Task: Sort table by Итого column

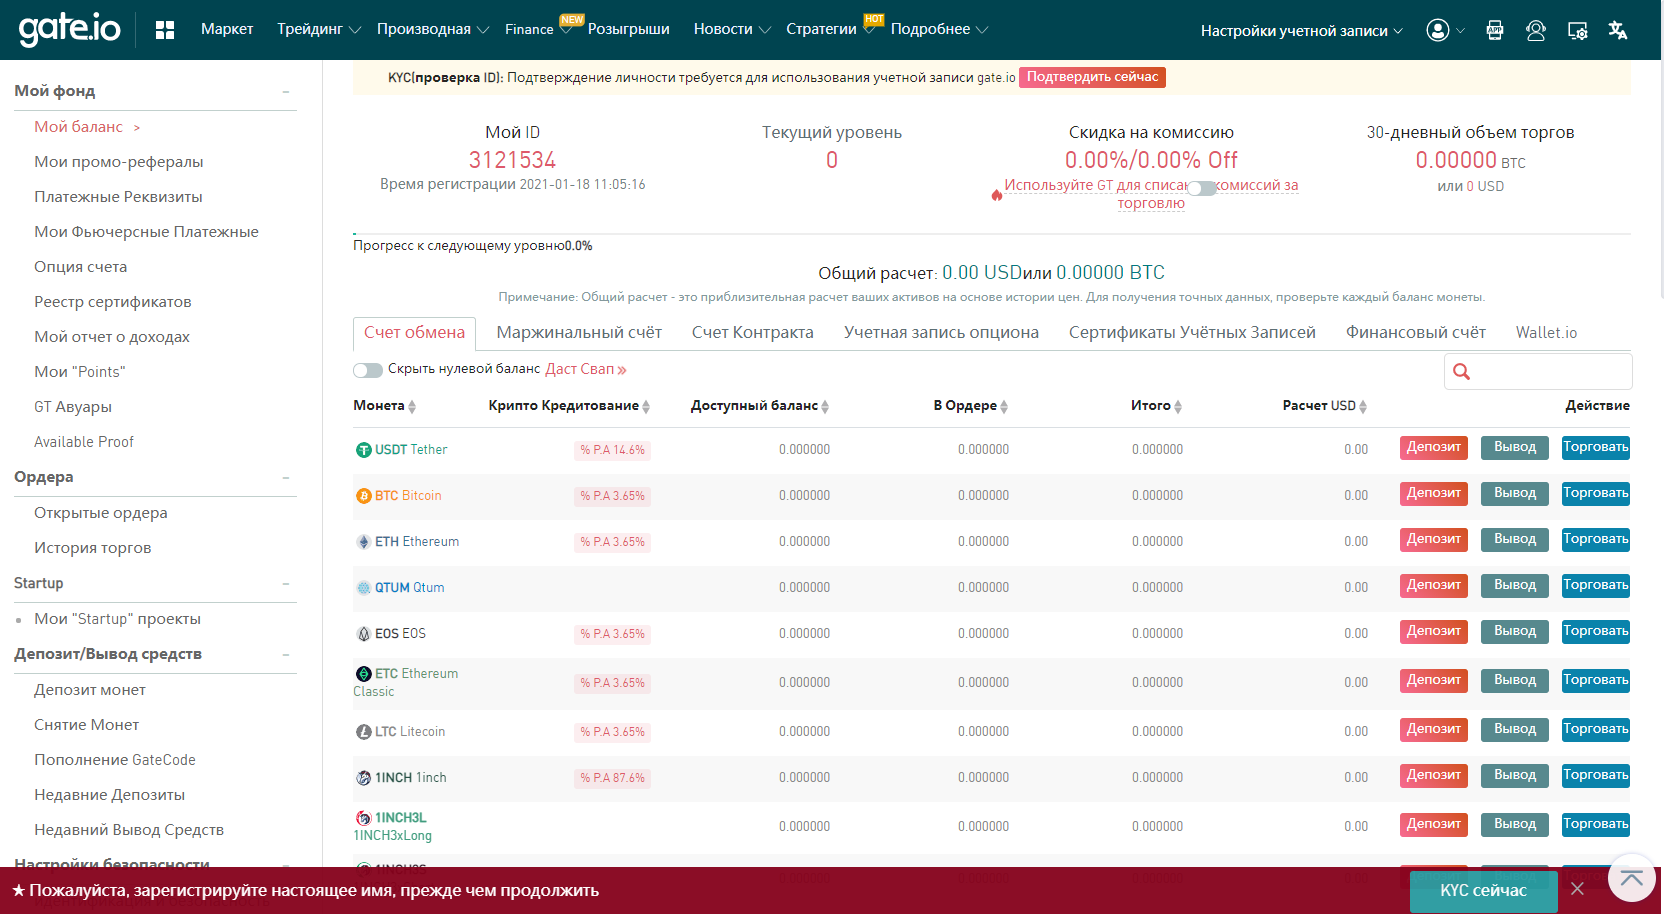Action: click(x=1178, y=406)
